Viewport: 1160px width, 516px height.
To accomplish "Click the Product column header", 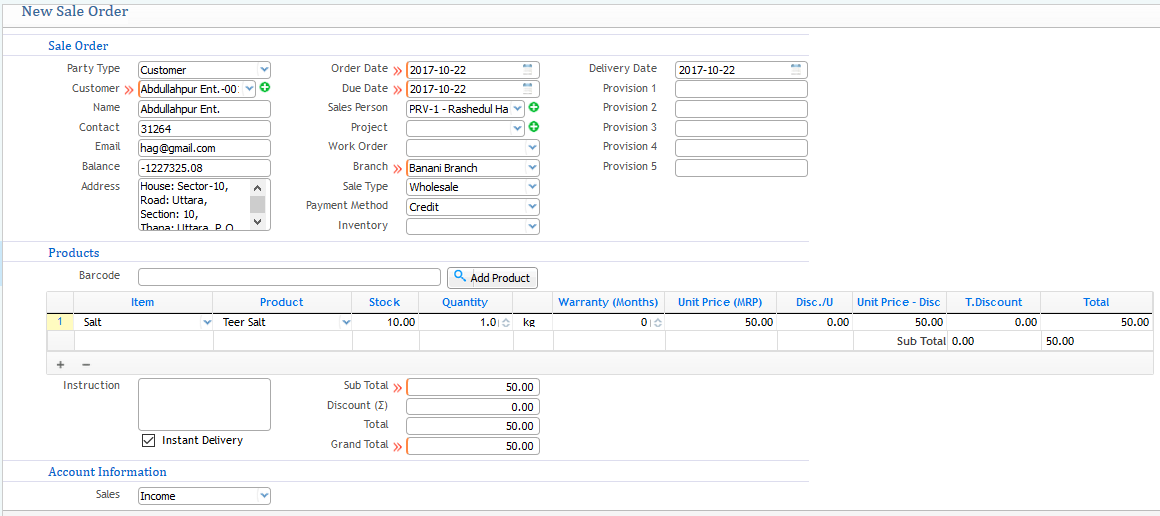I will [282, 302].
